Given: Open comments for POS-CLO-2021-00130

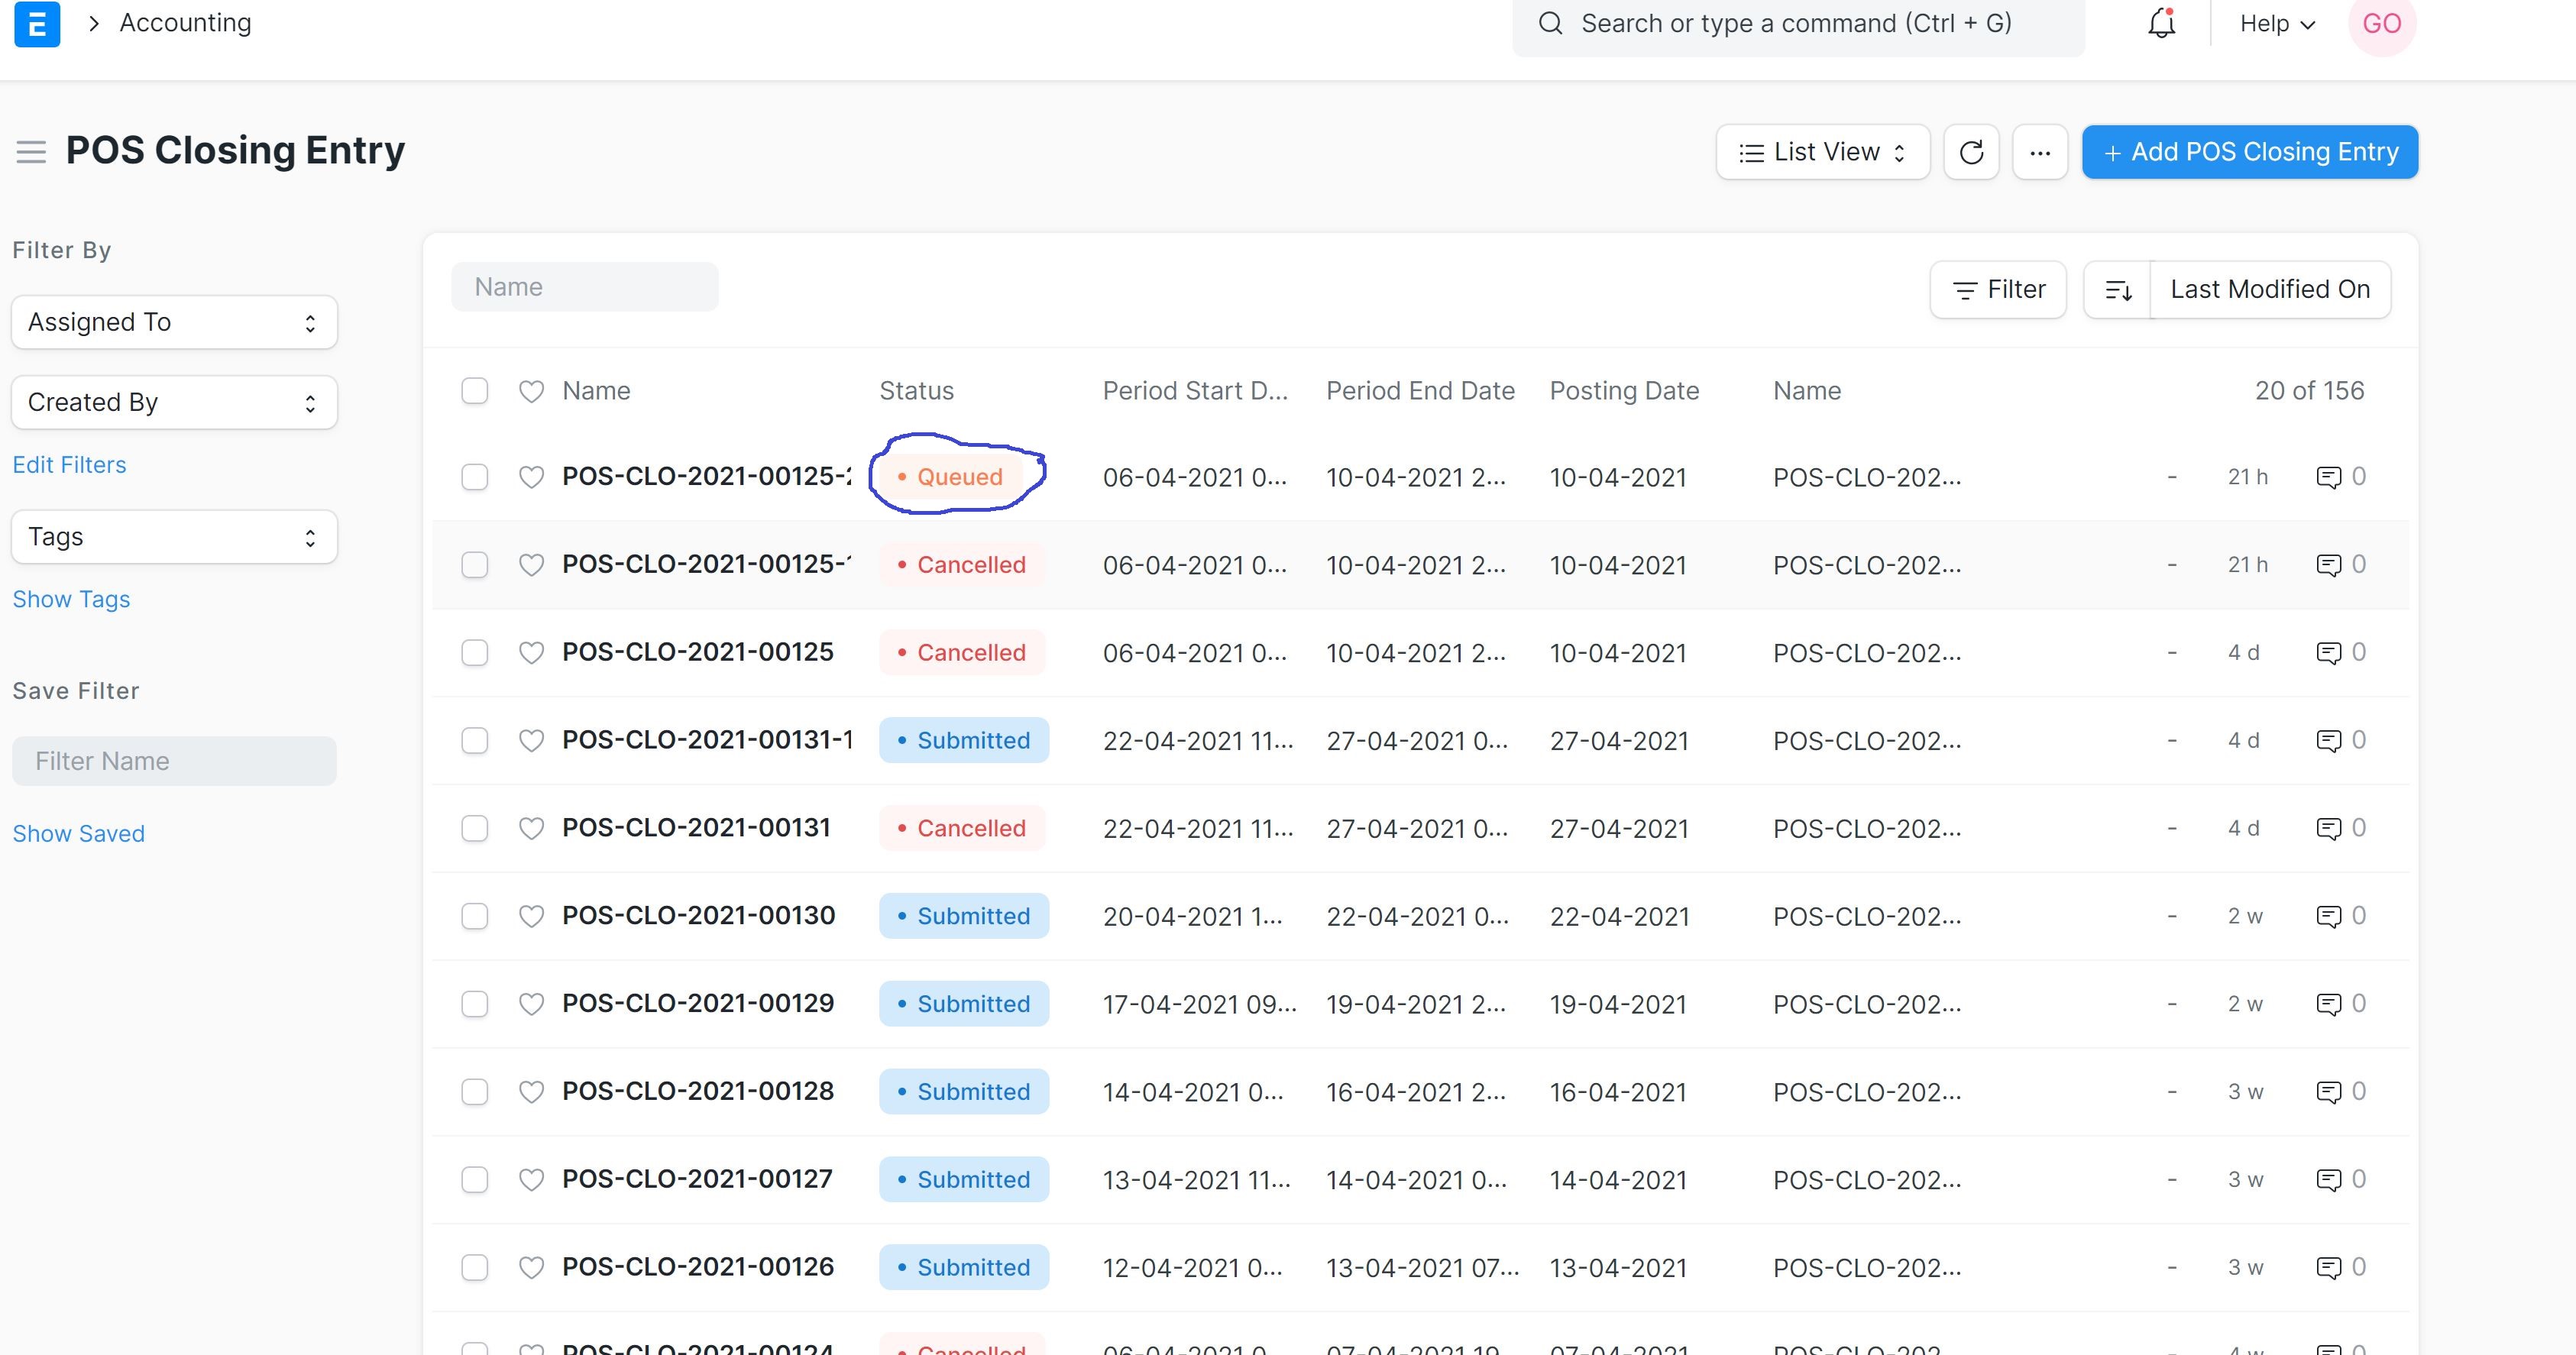Looking at the screenshot, I should (x=2331, y=915).
